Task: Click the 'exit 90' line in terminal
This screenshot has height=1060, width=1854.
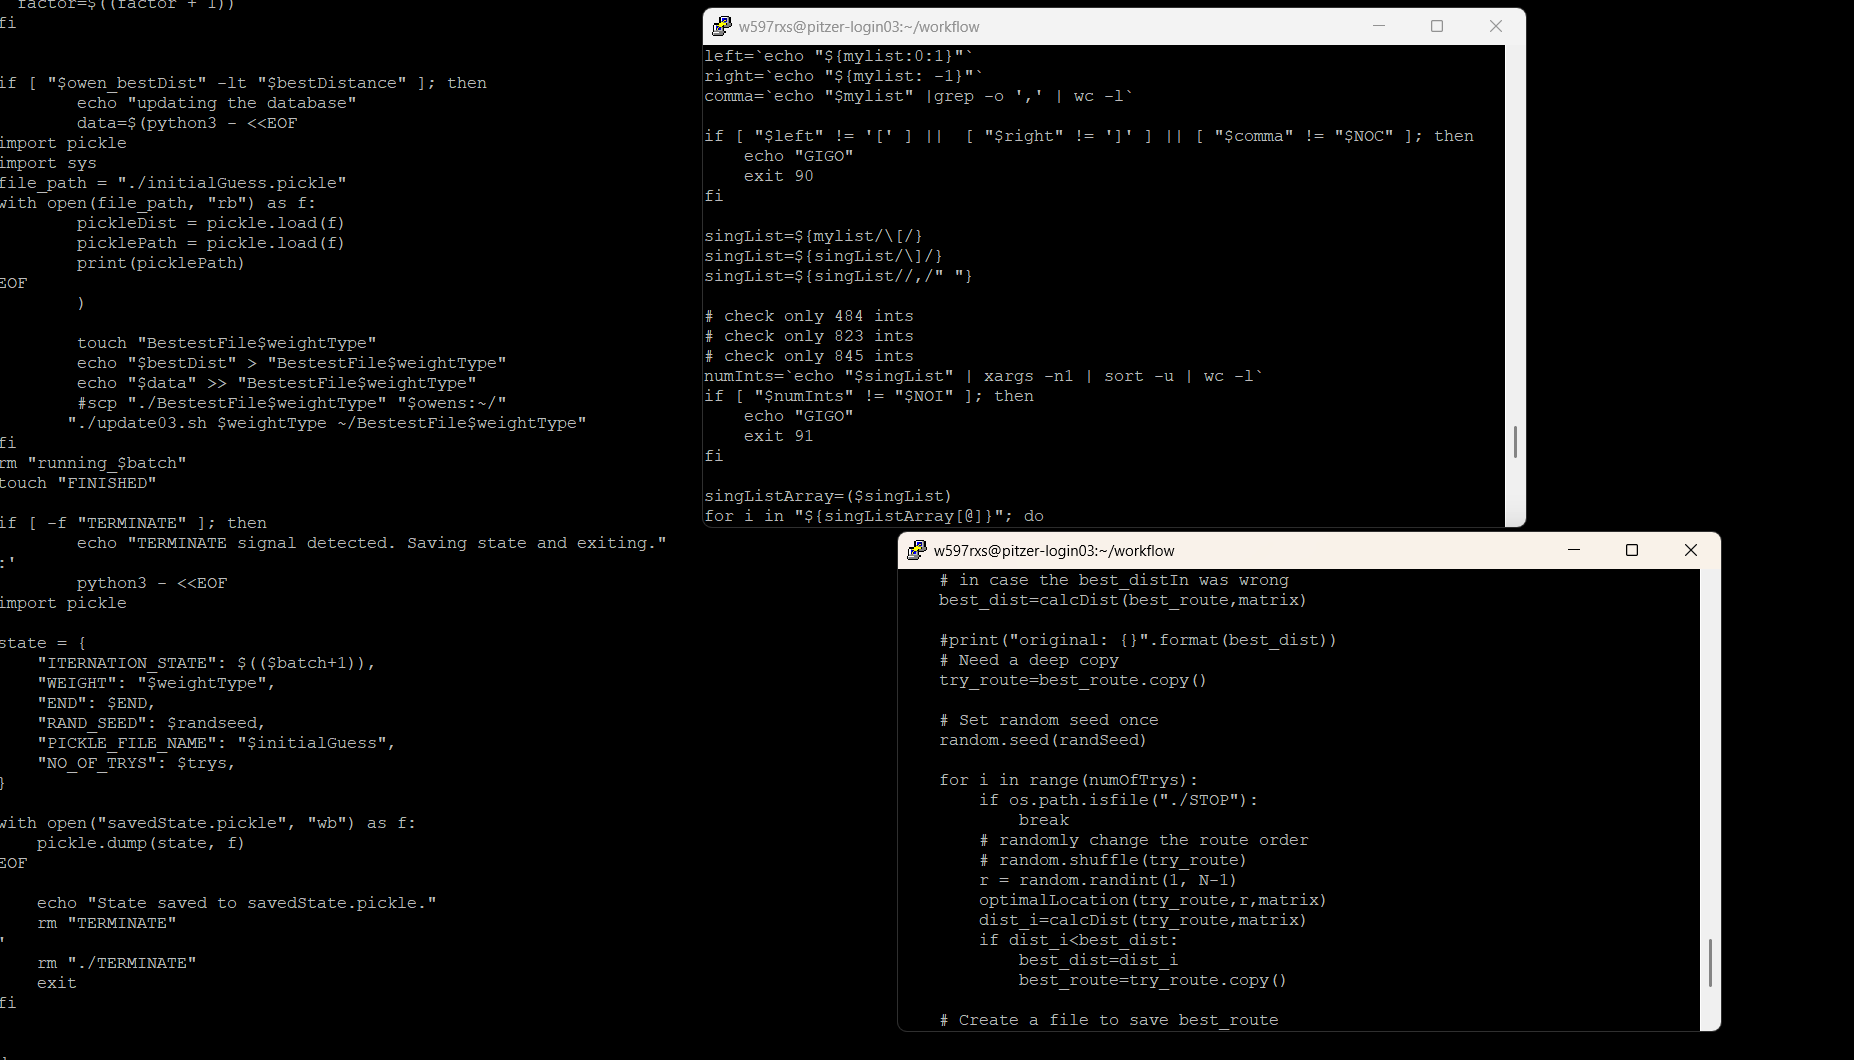Action: (778, 176)
